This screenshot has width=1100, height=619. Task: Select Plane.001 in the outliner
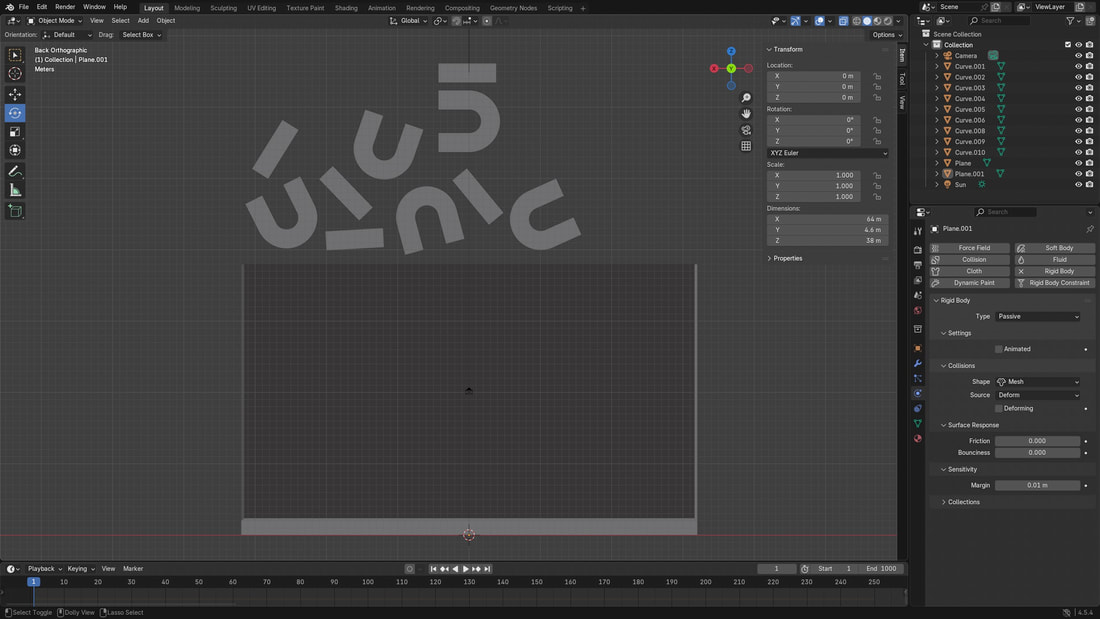(x=969, y=174)
